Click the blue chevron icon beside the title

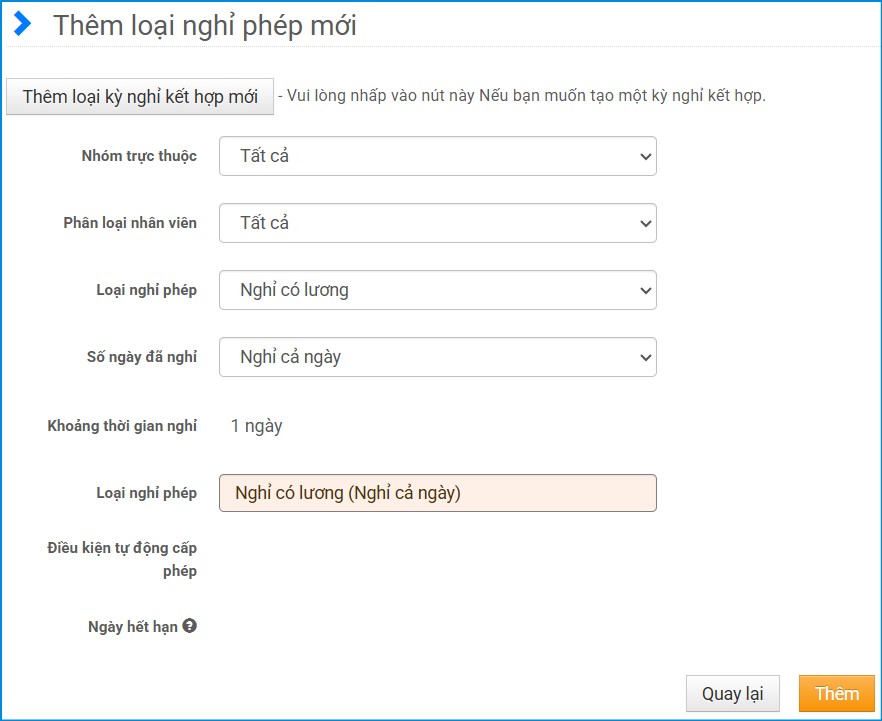pos(22,25)
